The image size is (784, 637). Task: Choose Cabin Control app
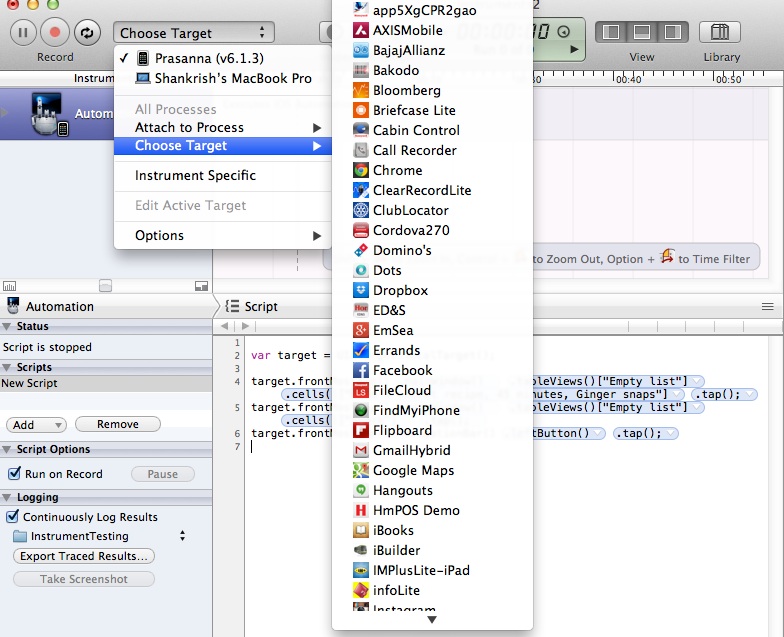432,130
